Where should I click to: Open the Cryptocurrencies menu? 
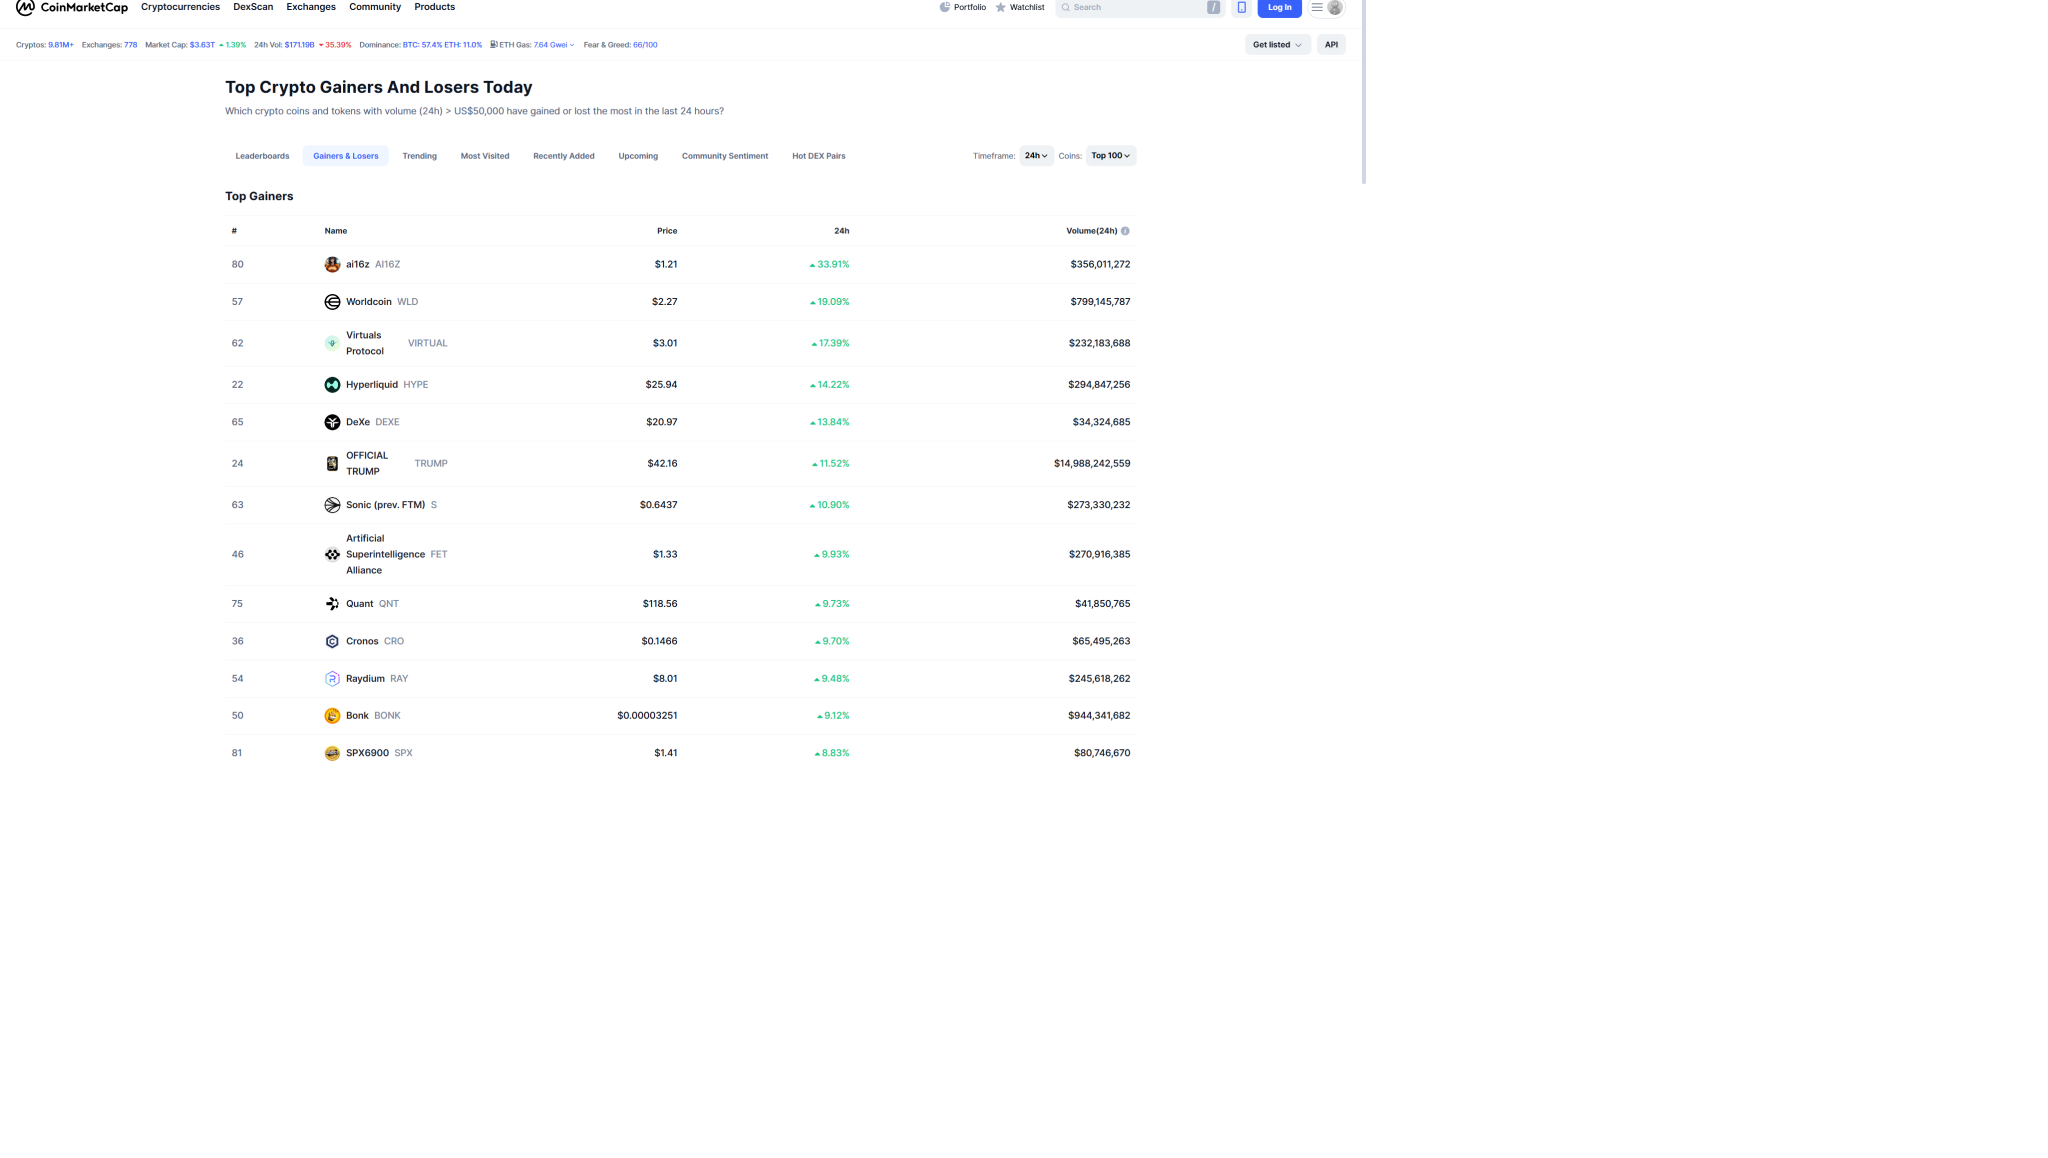(x=180, y=7)
